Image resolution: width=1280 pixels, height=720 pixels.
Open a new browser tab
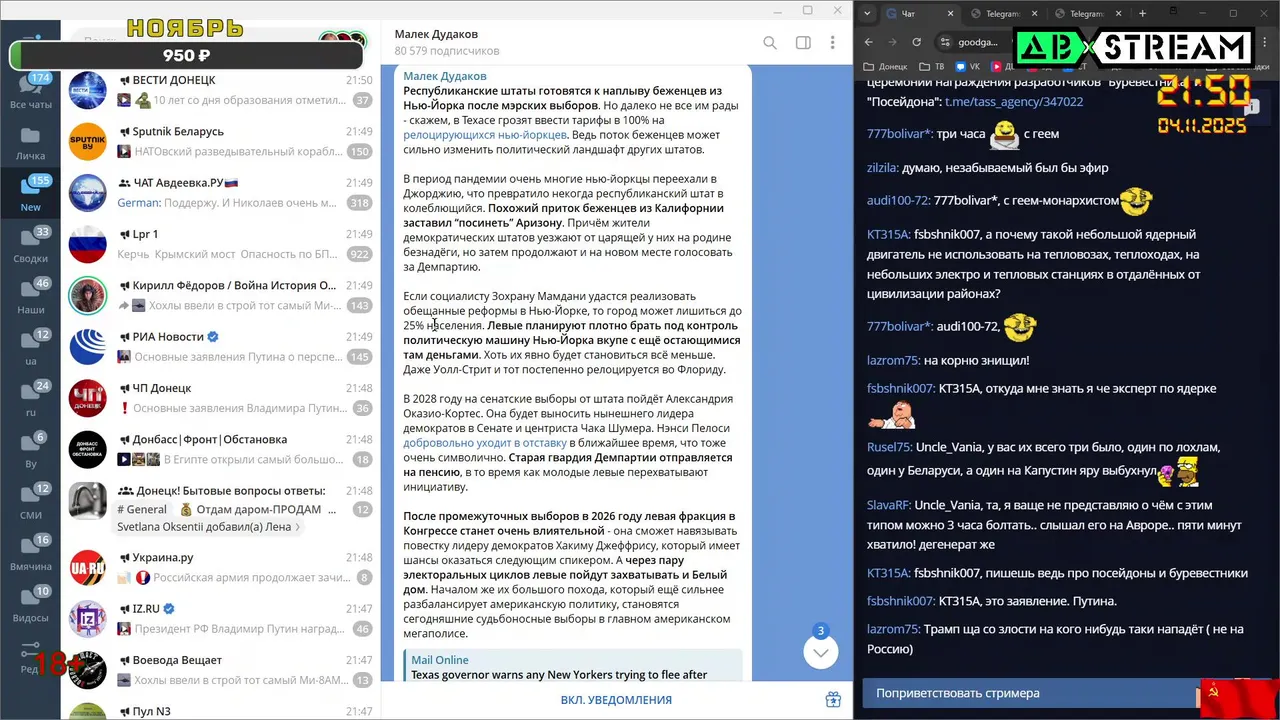coord(1142,14)
